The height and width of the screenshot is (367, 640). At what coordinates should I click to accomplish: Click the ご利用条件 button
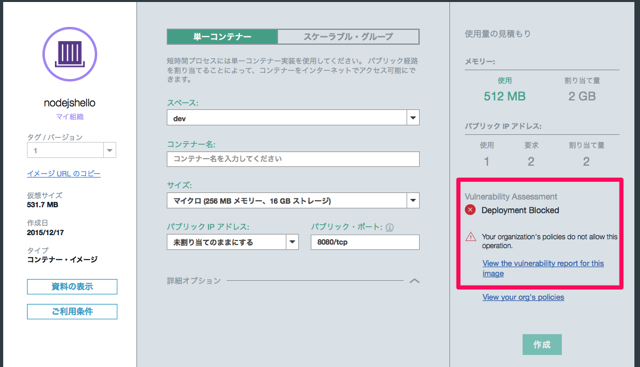[x=72, y=311]
